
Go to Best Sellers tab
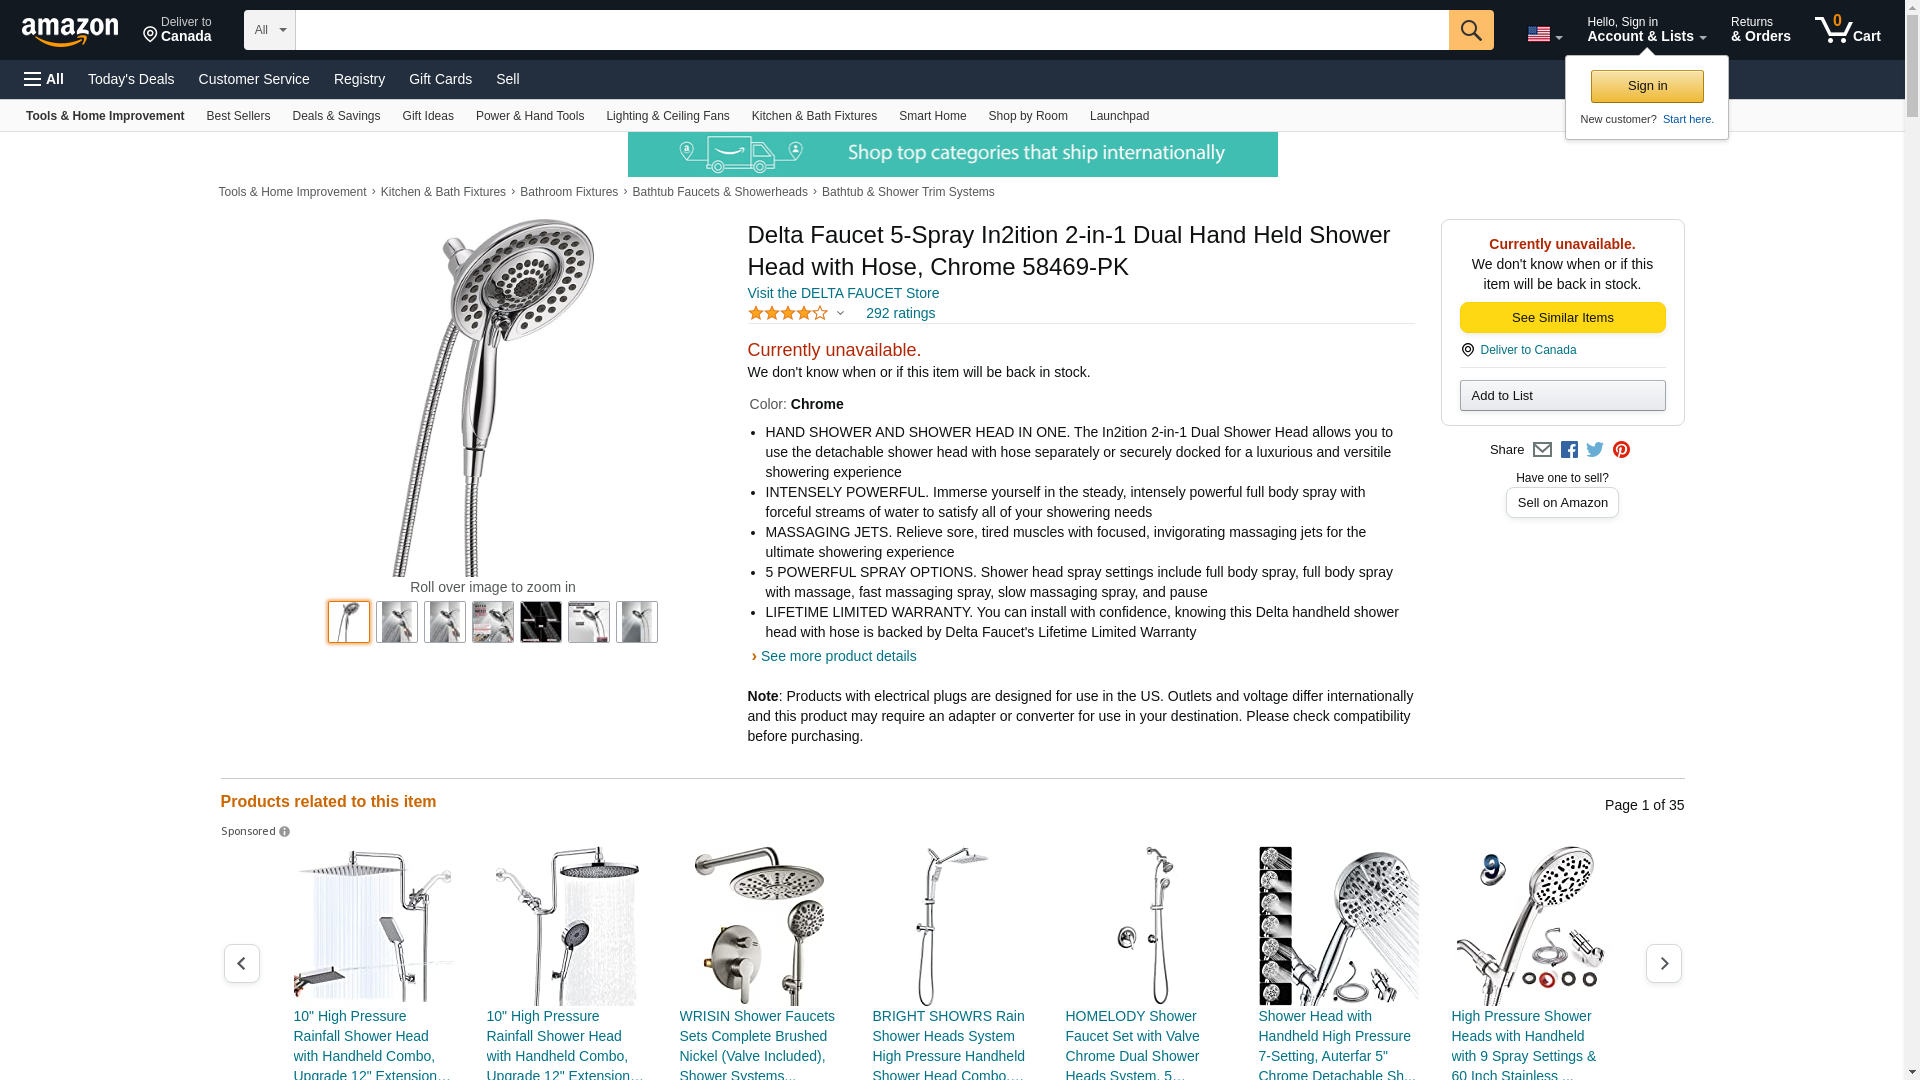click(238, 116)
